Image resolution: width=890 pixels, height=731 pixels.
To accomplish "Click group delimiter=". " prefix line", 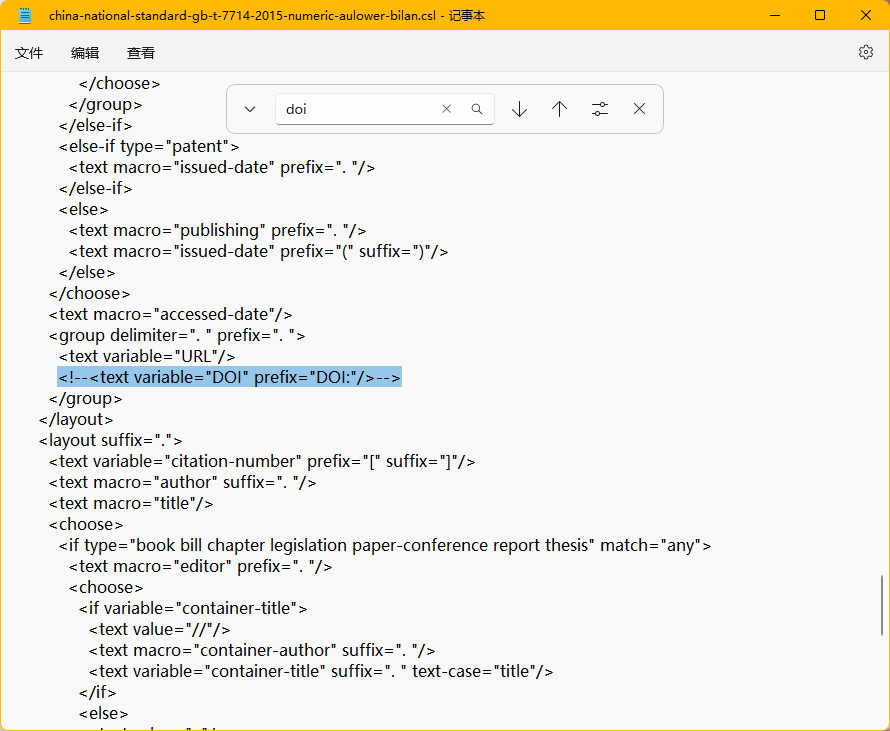I will (177, 335).
